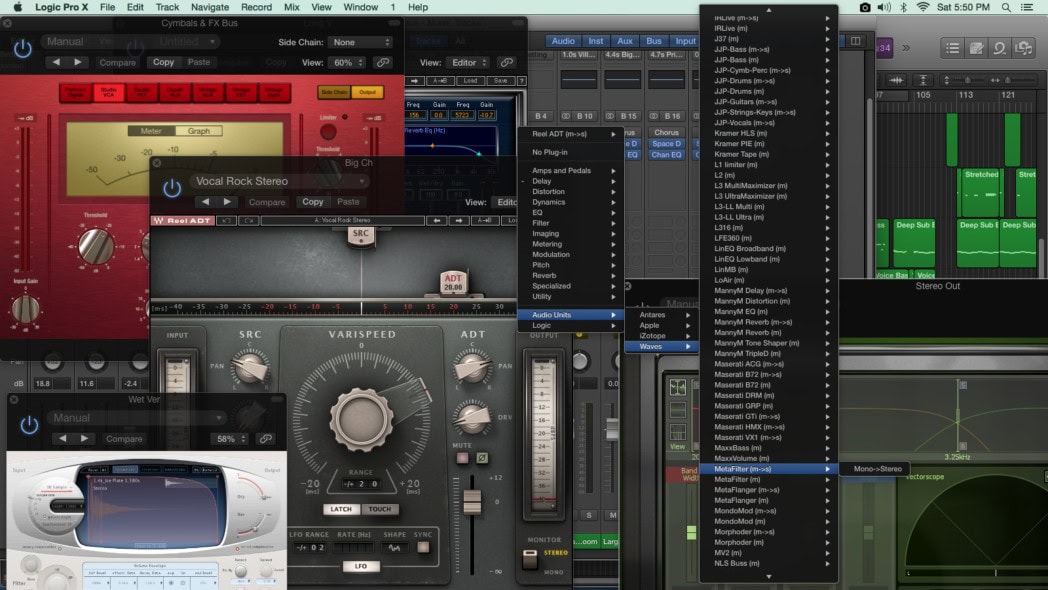Open Vocal Rock Stereo preset dropdown
The image size is (1048, 590).
tap(279, 181)
